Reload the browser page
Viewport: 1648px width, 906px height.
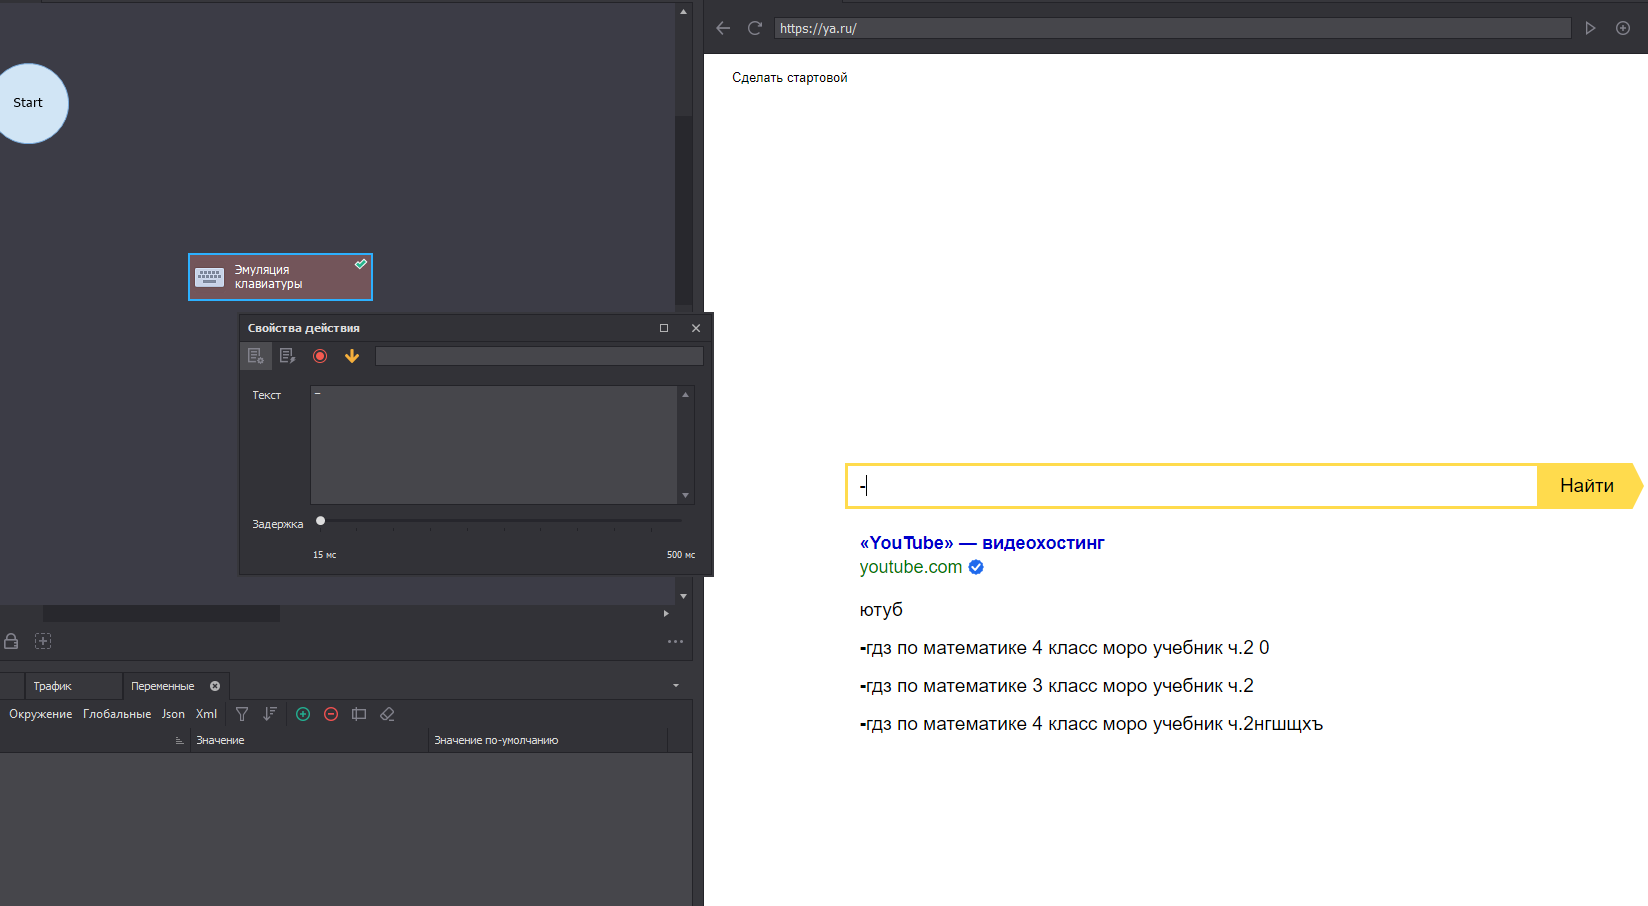(755, 28)
